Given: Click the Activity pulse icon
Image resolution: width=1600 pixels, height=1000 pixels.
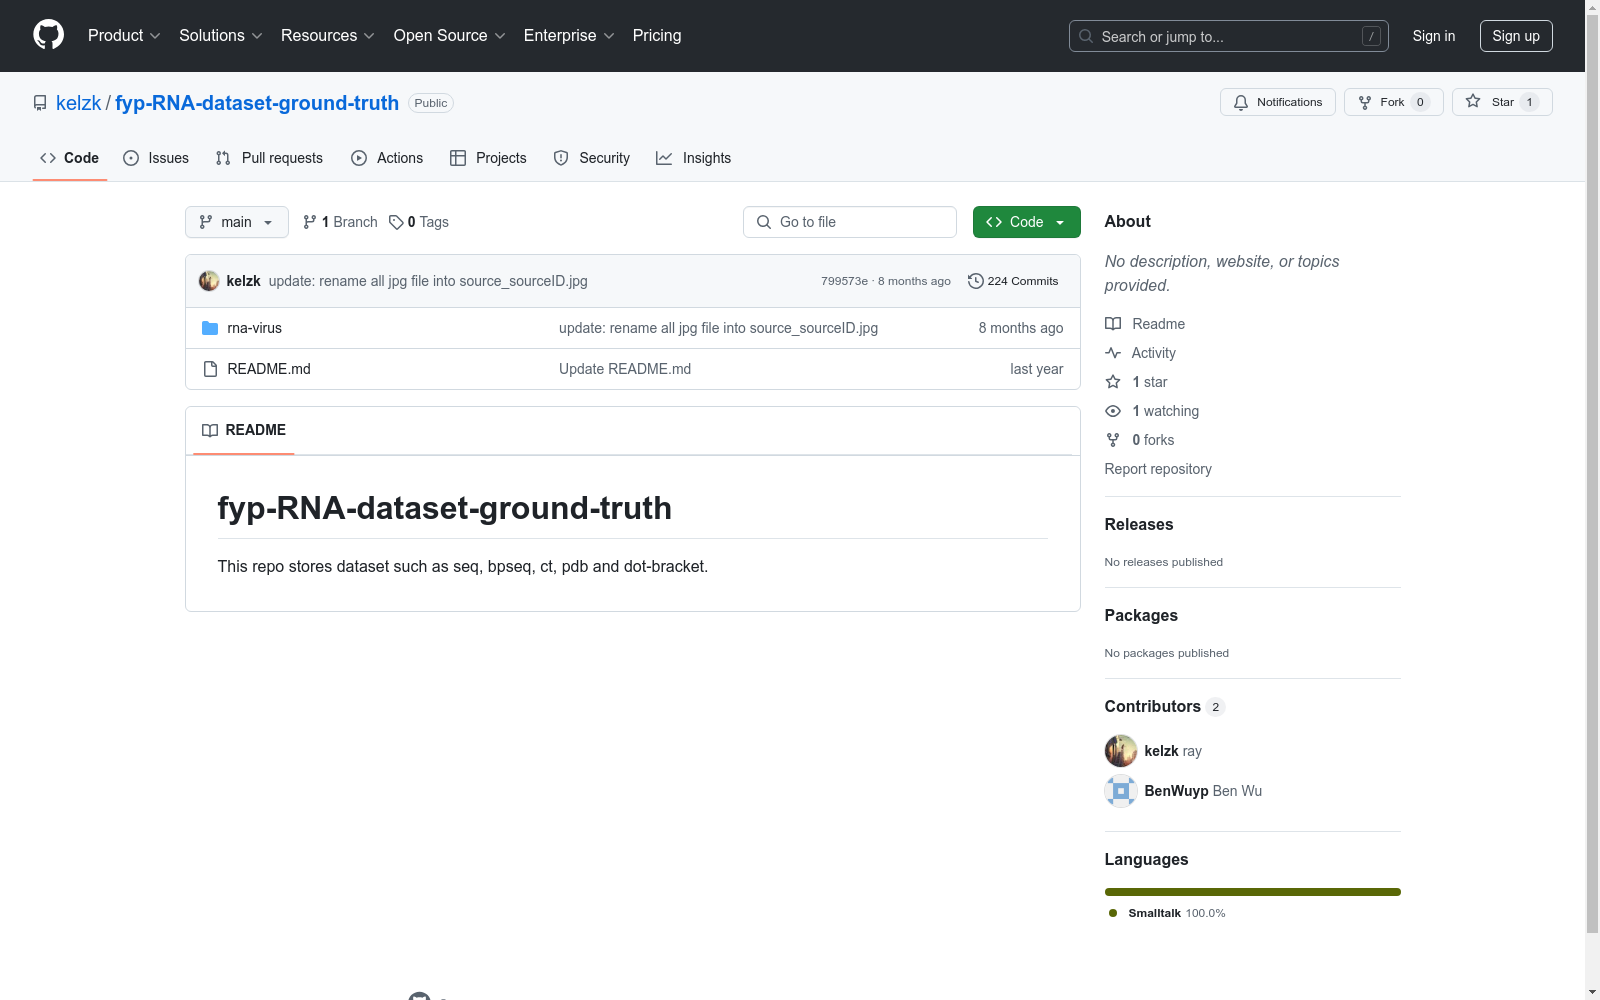Looking at the screenshot, I should [1113, 353].
